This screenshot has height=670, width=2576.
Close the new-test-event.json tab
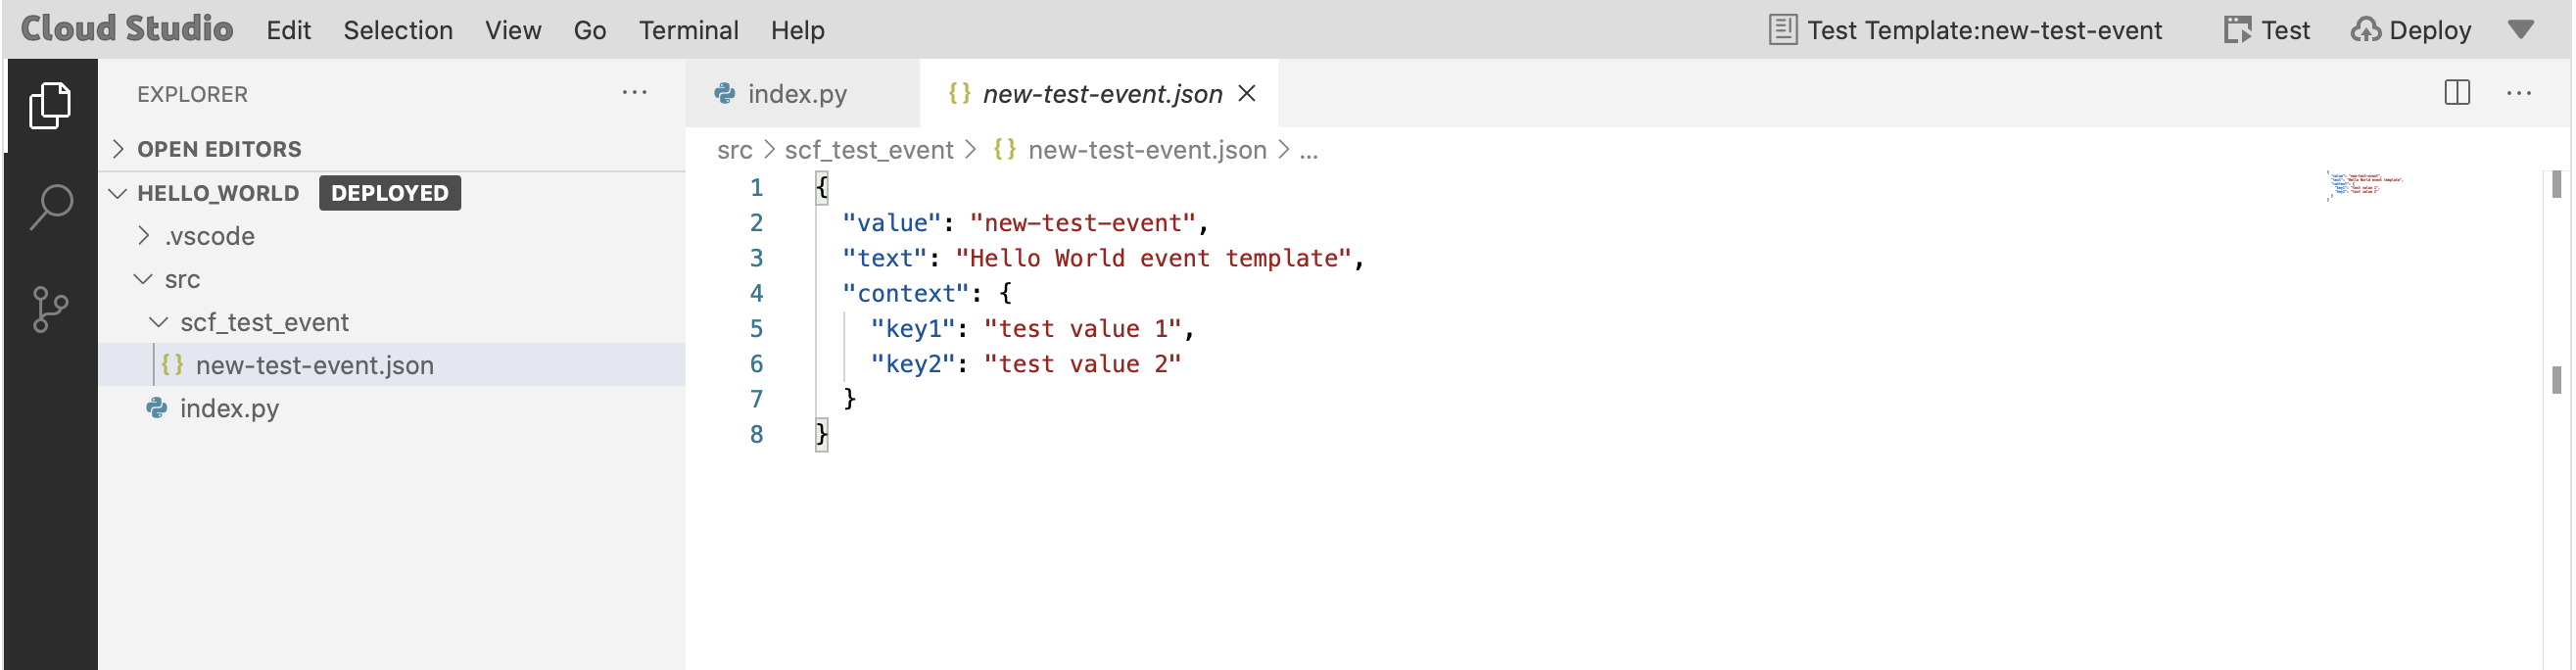point(1247,93)
